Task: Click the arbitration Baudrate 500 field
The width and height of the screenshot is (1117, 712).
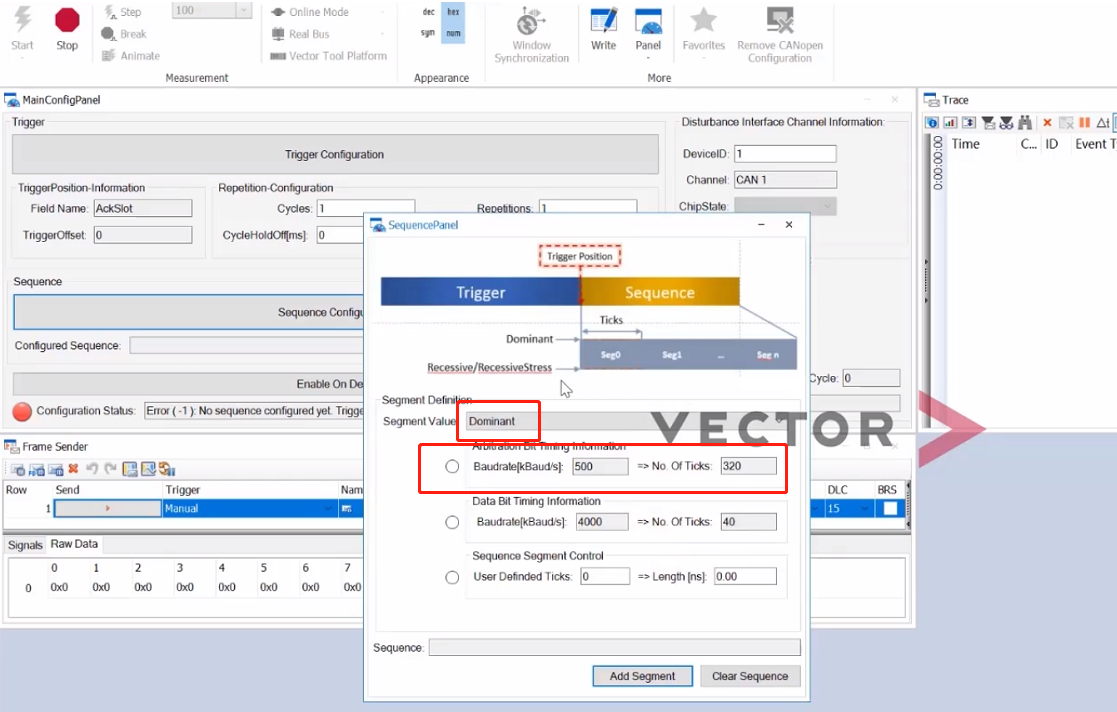Action: [x=601, y=466]
